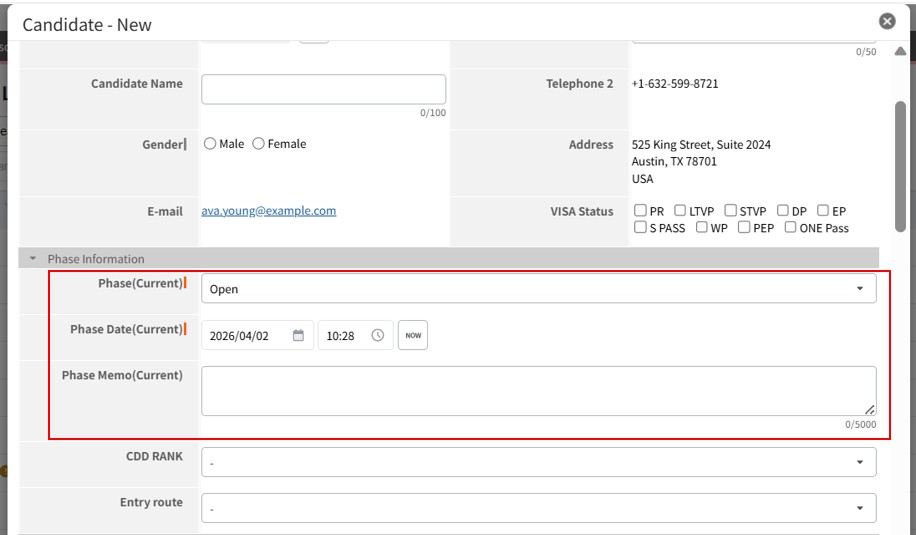916x535 pixels.
Task: Select the Female gender option
Action: [x=259, y=144]
